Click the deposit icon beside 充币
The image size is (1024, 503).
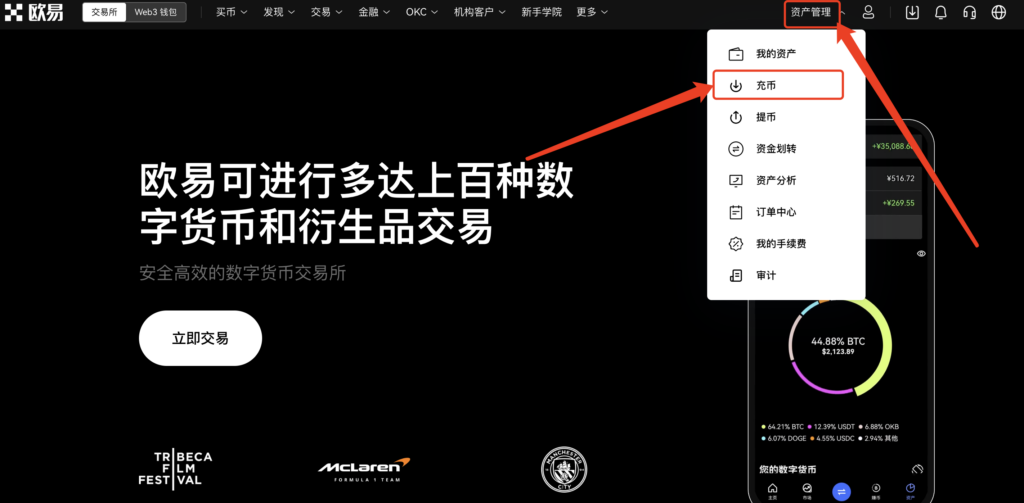tap(736, 86)
